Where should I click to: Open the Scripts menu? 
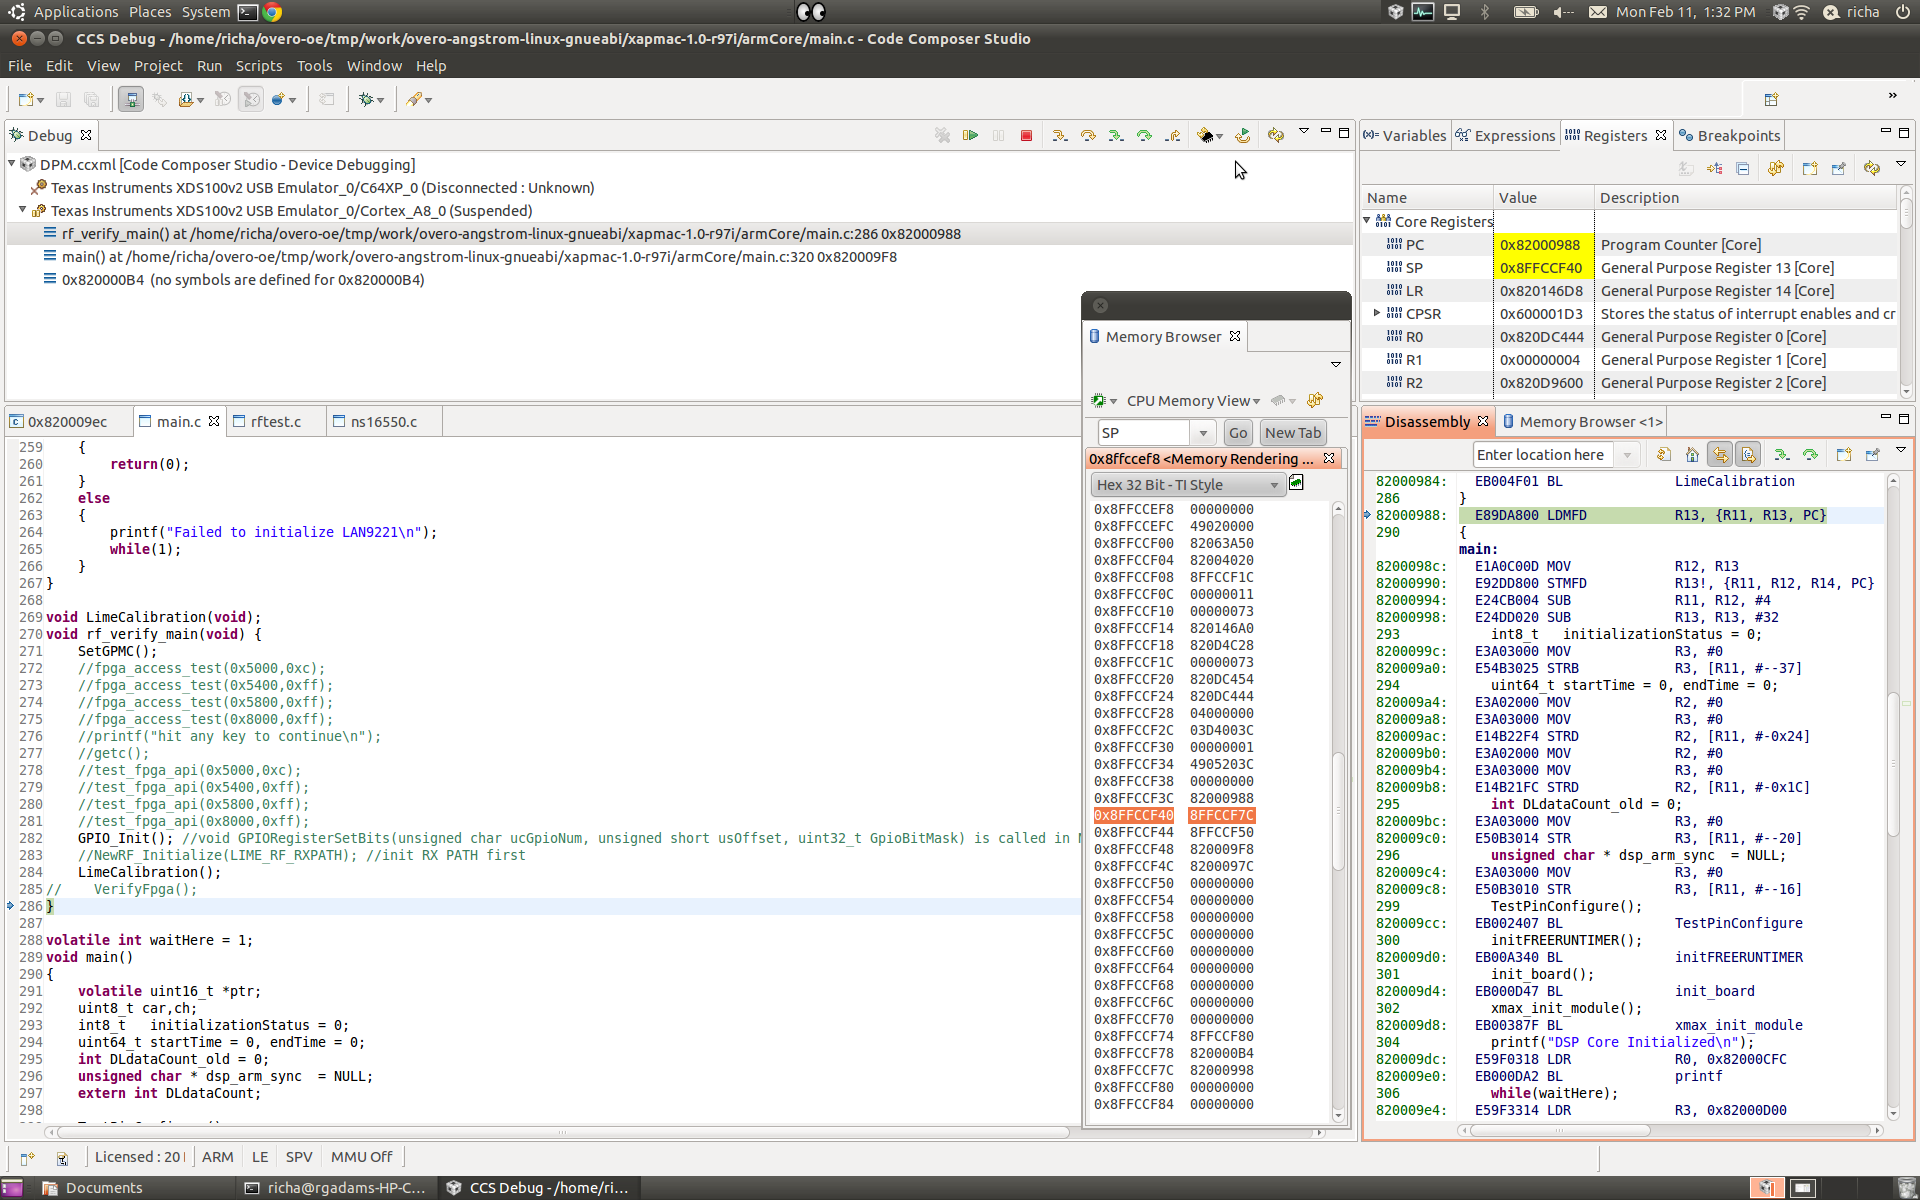point(258,66)
